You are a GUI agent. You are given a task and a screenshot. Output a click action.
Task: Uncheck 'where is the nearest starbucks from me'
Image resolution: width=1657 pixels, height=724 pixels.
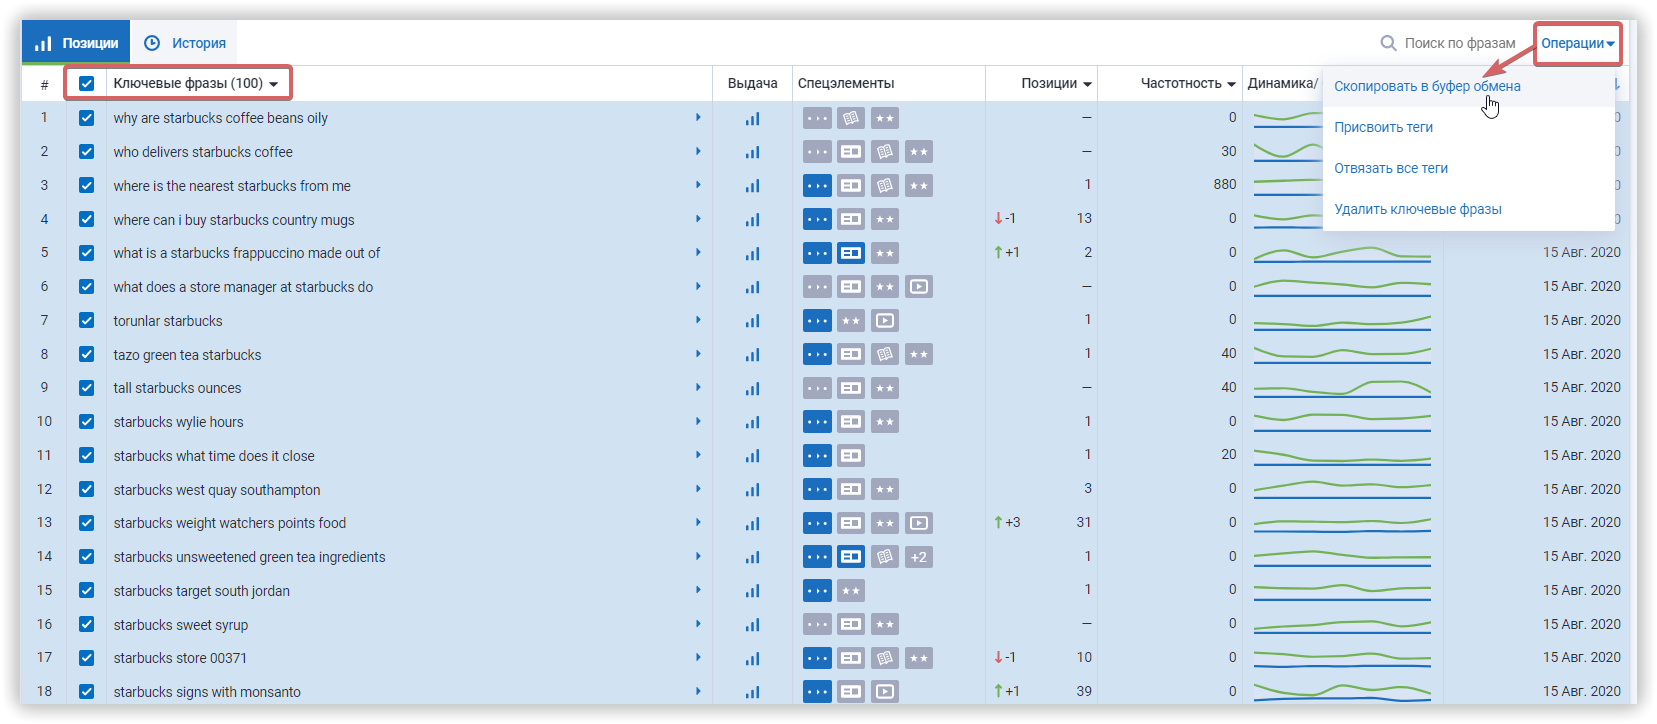87,186
